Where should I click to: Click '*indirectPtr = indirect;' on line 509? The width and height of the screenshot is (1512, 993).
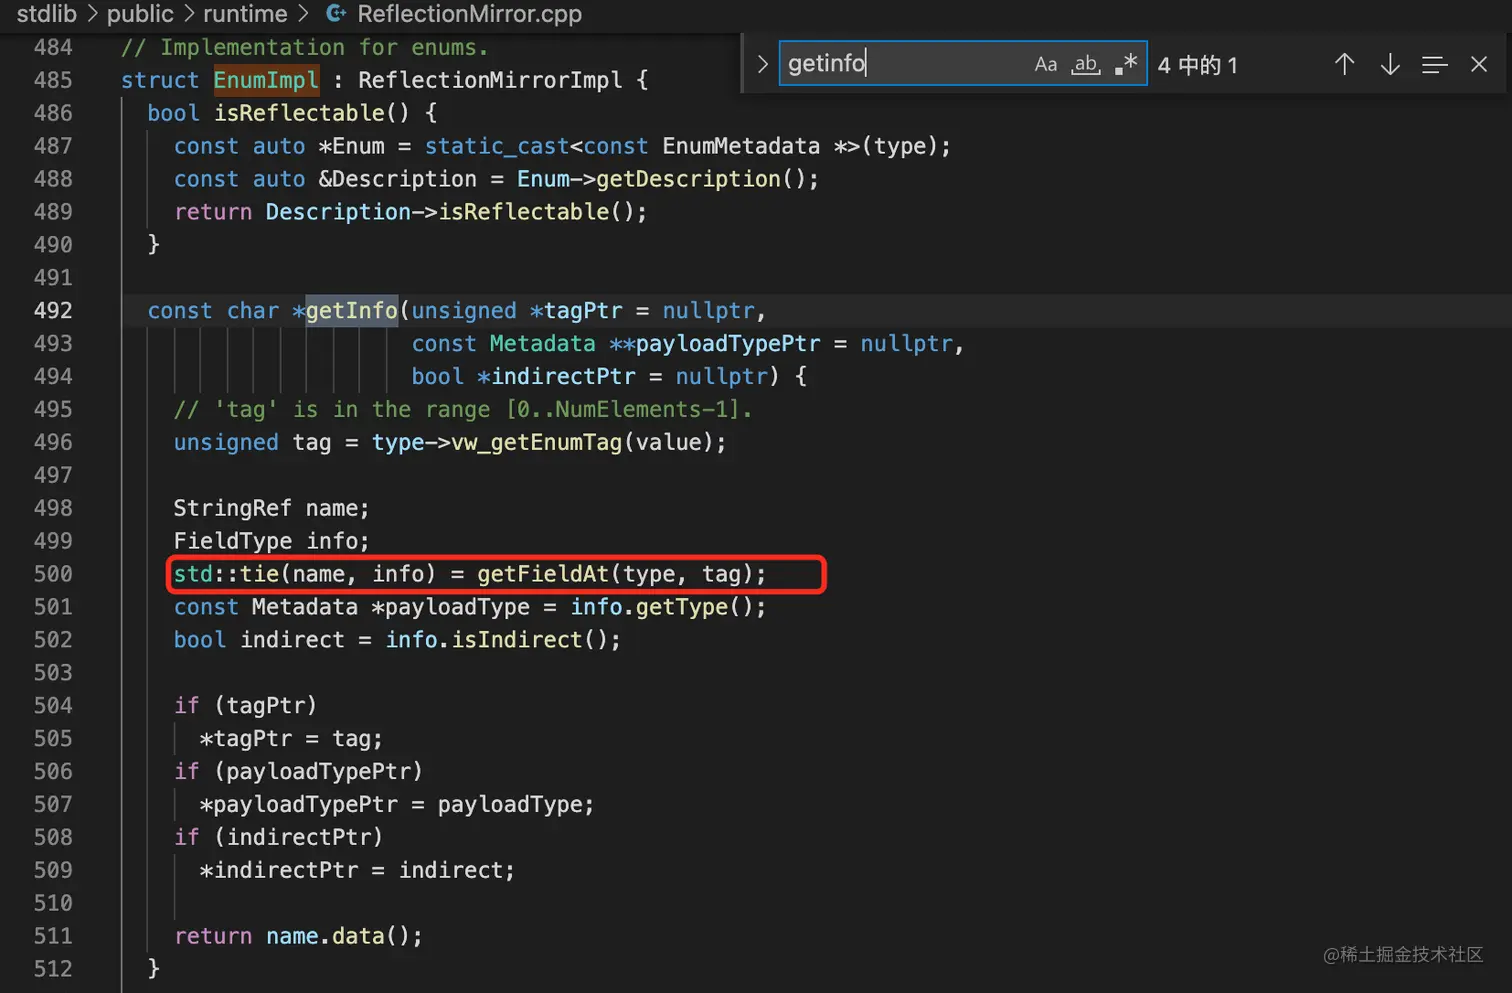click(x=357, y=870)
